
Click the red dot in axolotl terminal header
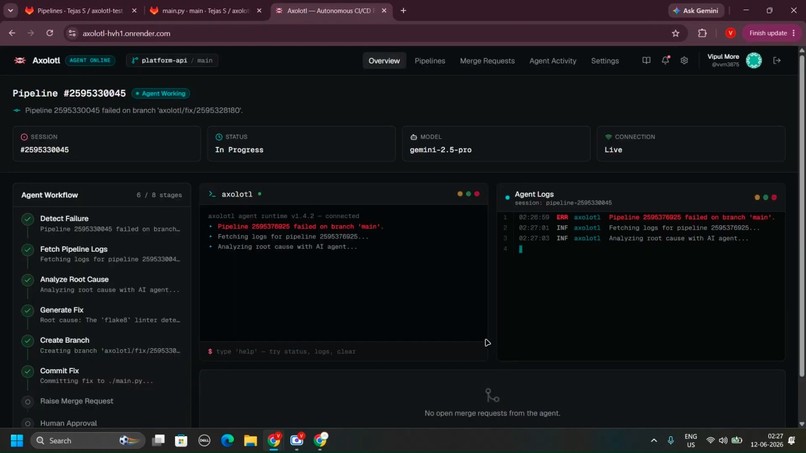477,194
